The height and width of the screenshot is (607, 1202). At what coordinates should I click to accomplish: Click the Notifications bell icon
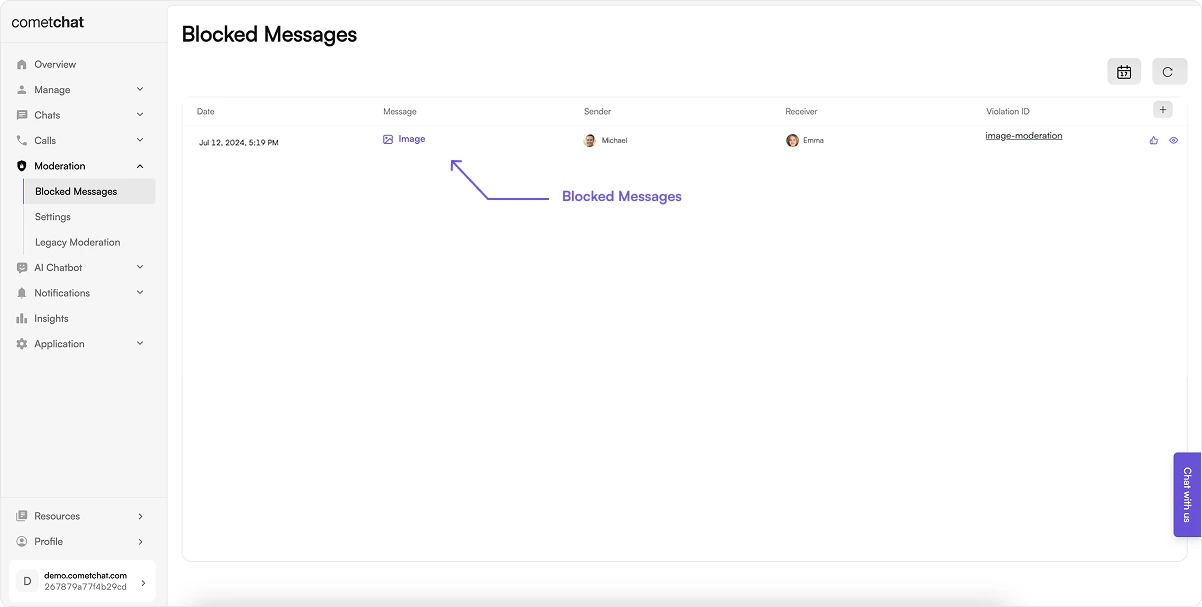click(x=22, y=293)
